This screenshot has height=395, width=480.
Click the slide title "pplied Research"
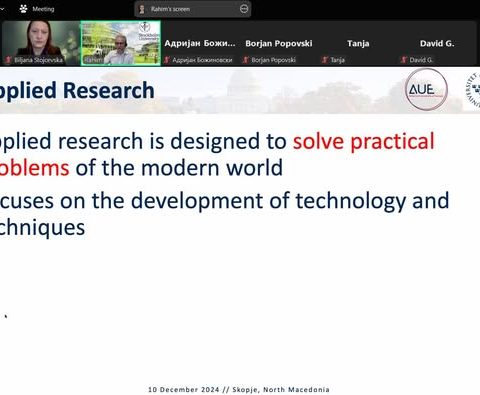click(x=77, y=91)
